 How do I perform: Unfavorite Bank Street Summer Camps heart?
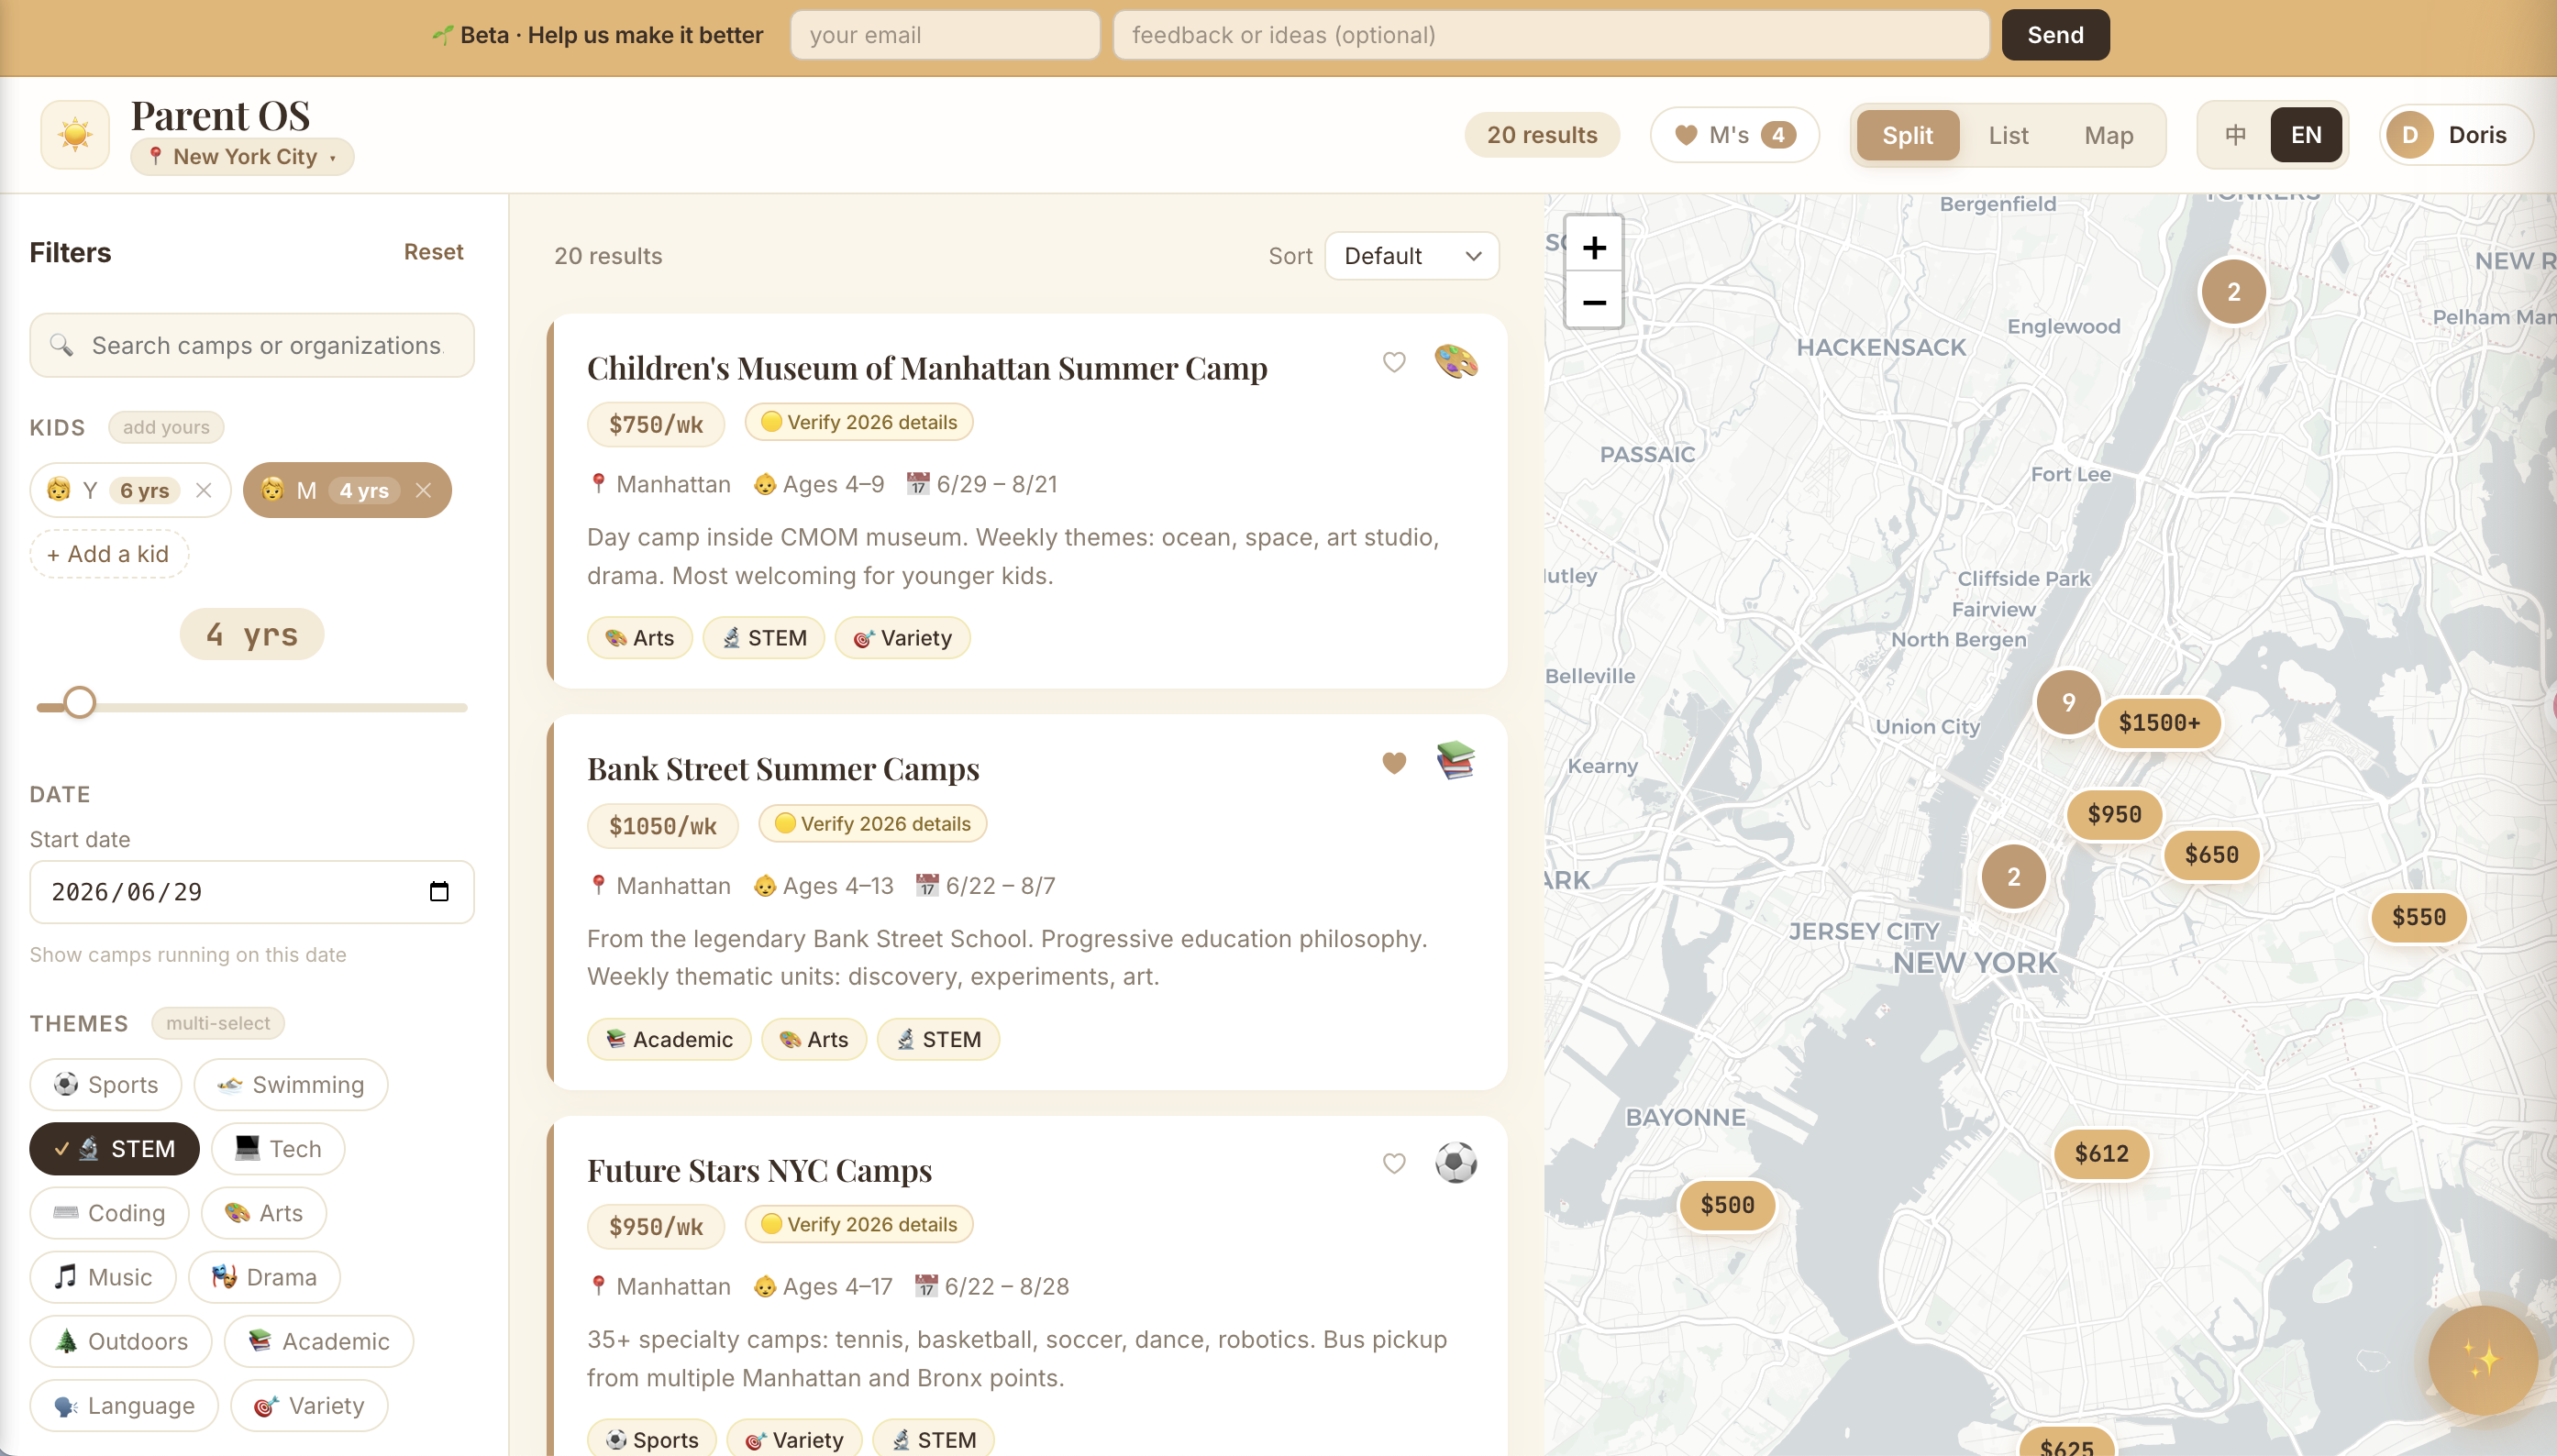pyautogui.click(x=1394, y=763)
